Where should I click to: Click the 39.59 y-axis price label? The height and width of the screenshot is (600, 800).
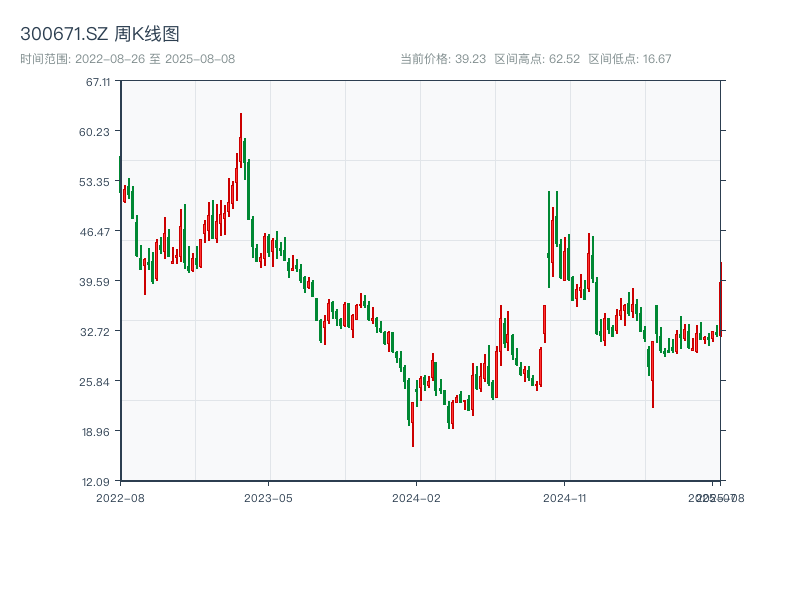click(x=97, y=282)
